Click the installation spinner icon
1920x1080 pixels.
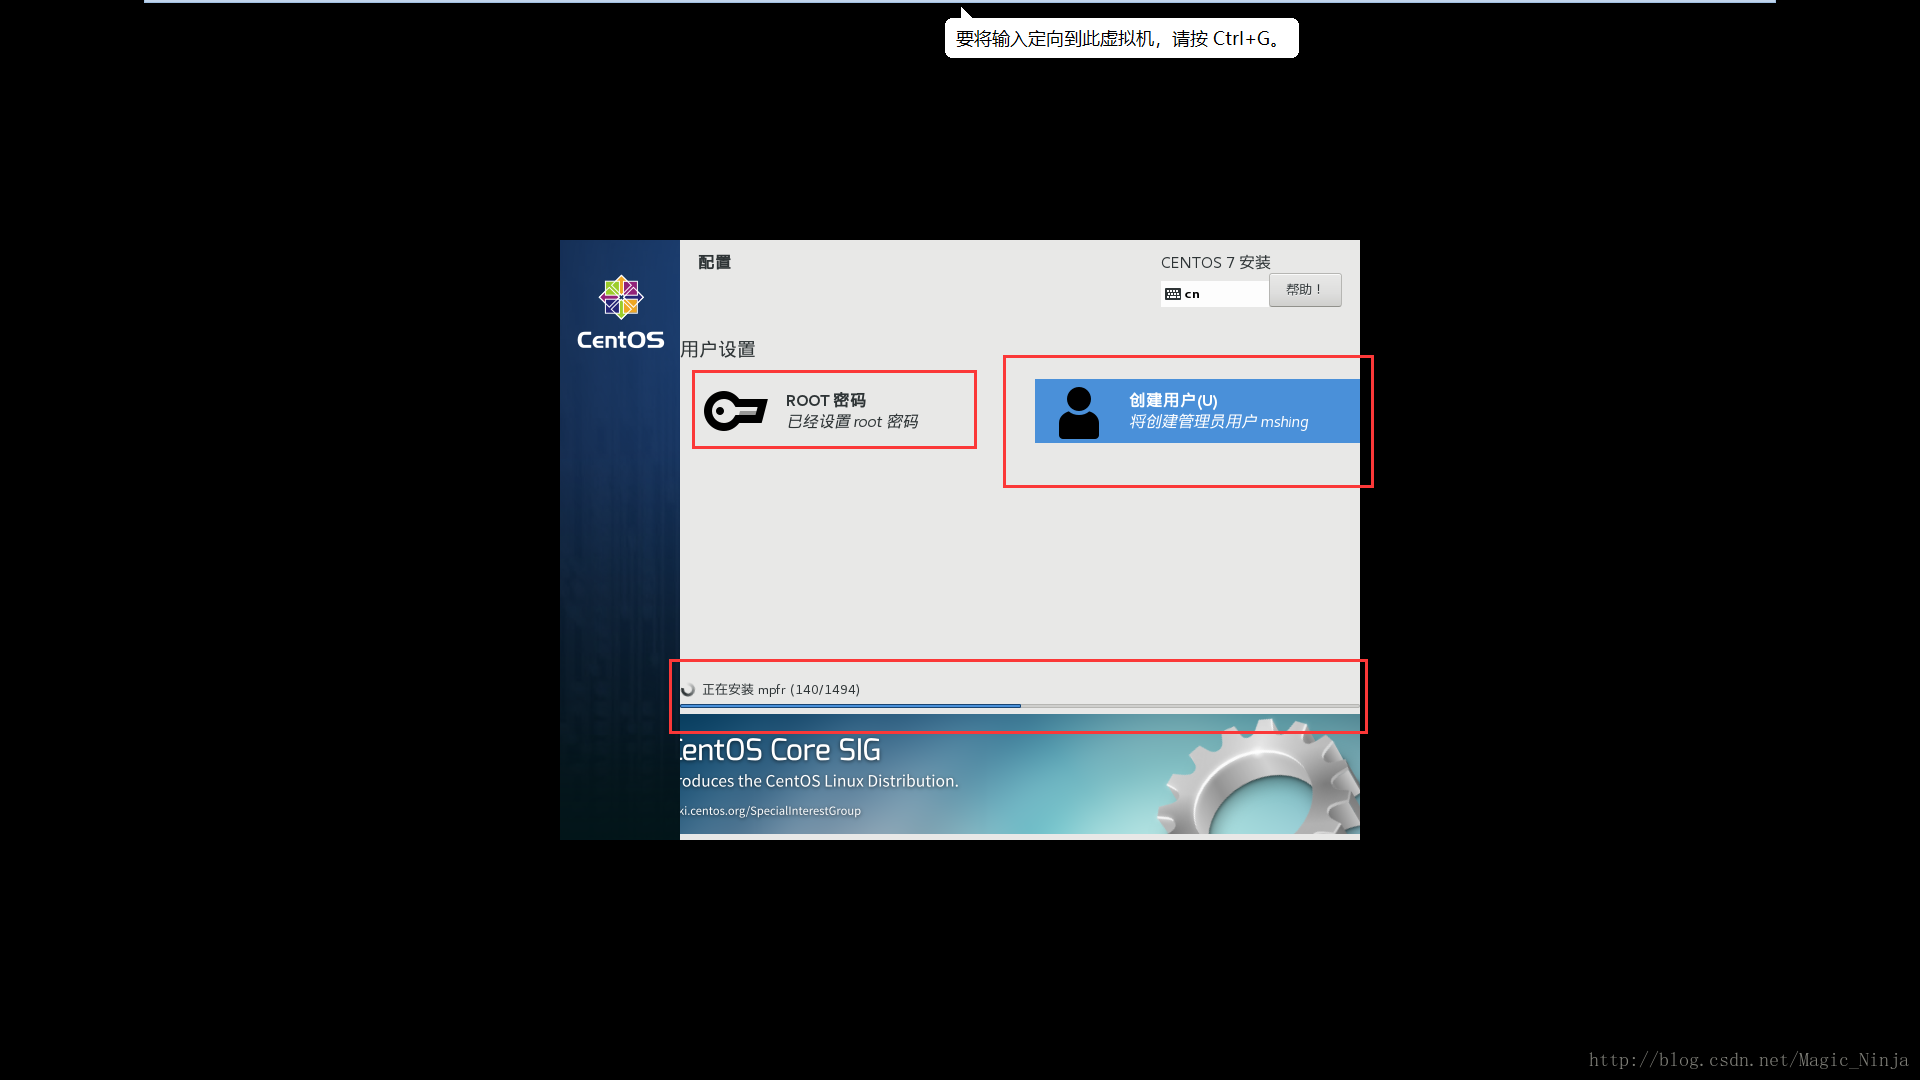(688, 690)
